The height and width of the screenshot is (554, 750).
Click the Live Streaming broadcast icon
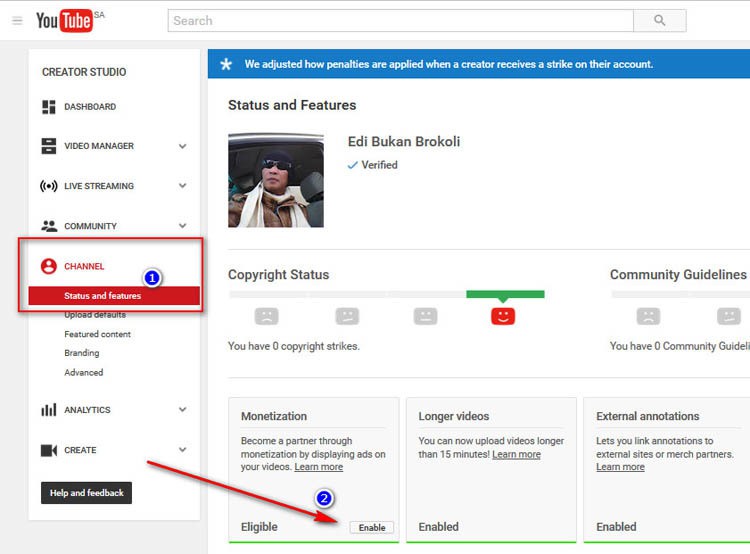[49, 186]
